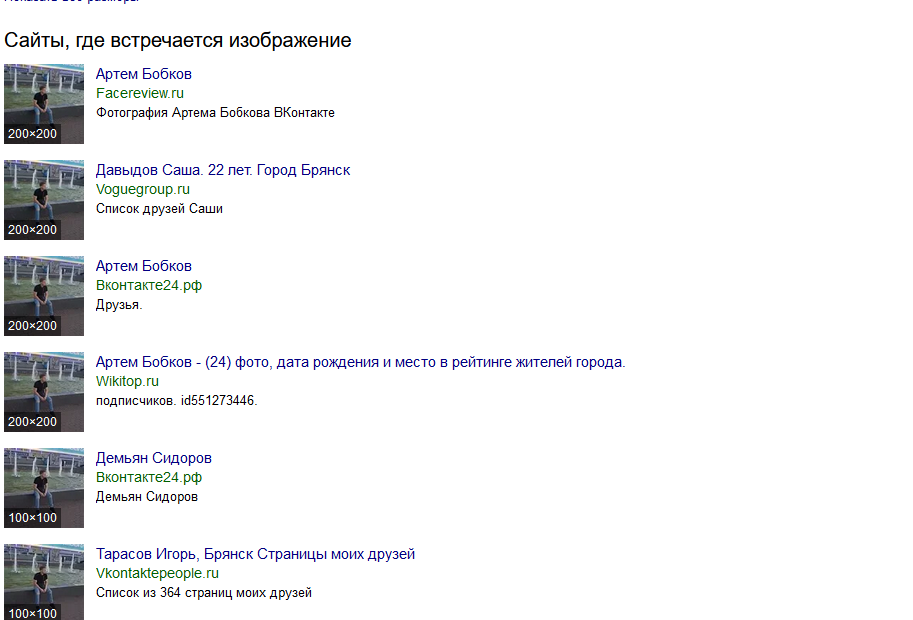Open the thumbnail beside the Facereview.ru result

tap(44, 103)
